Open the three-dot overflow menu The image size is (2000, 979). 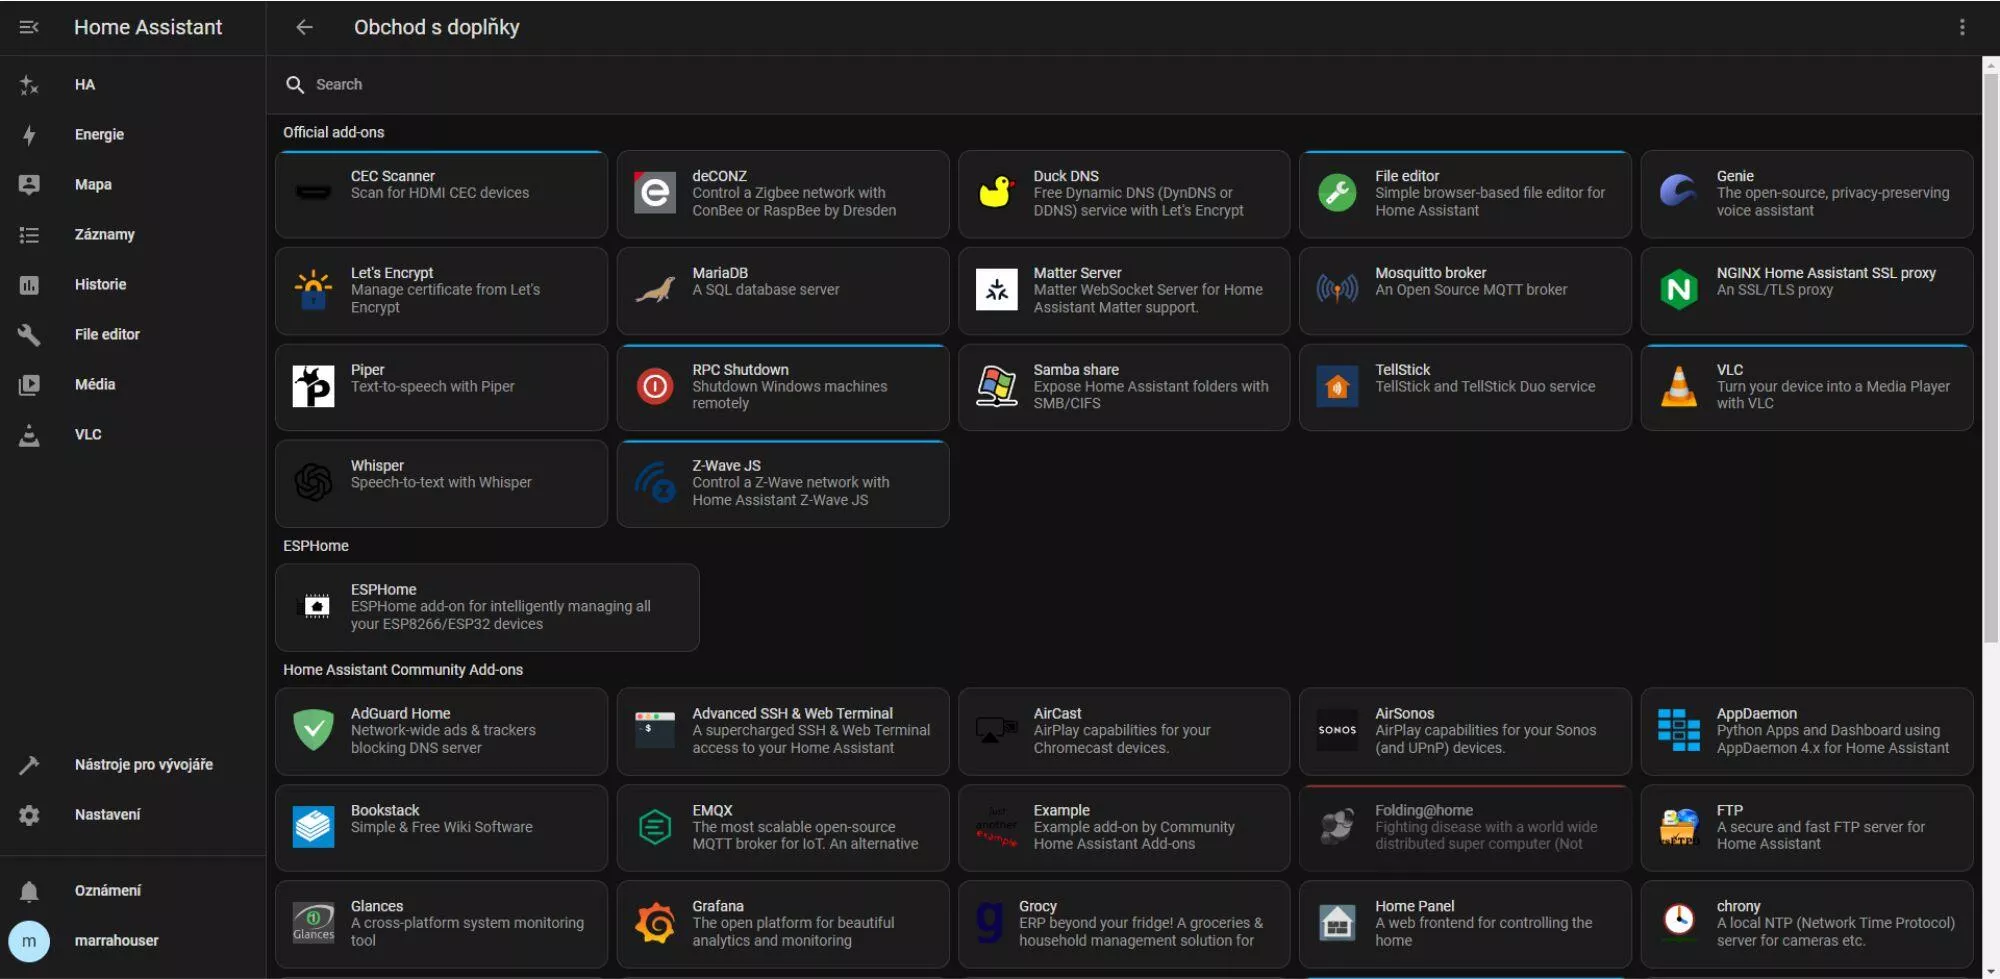(1962, 27)
